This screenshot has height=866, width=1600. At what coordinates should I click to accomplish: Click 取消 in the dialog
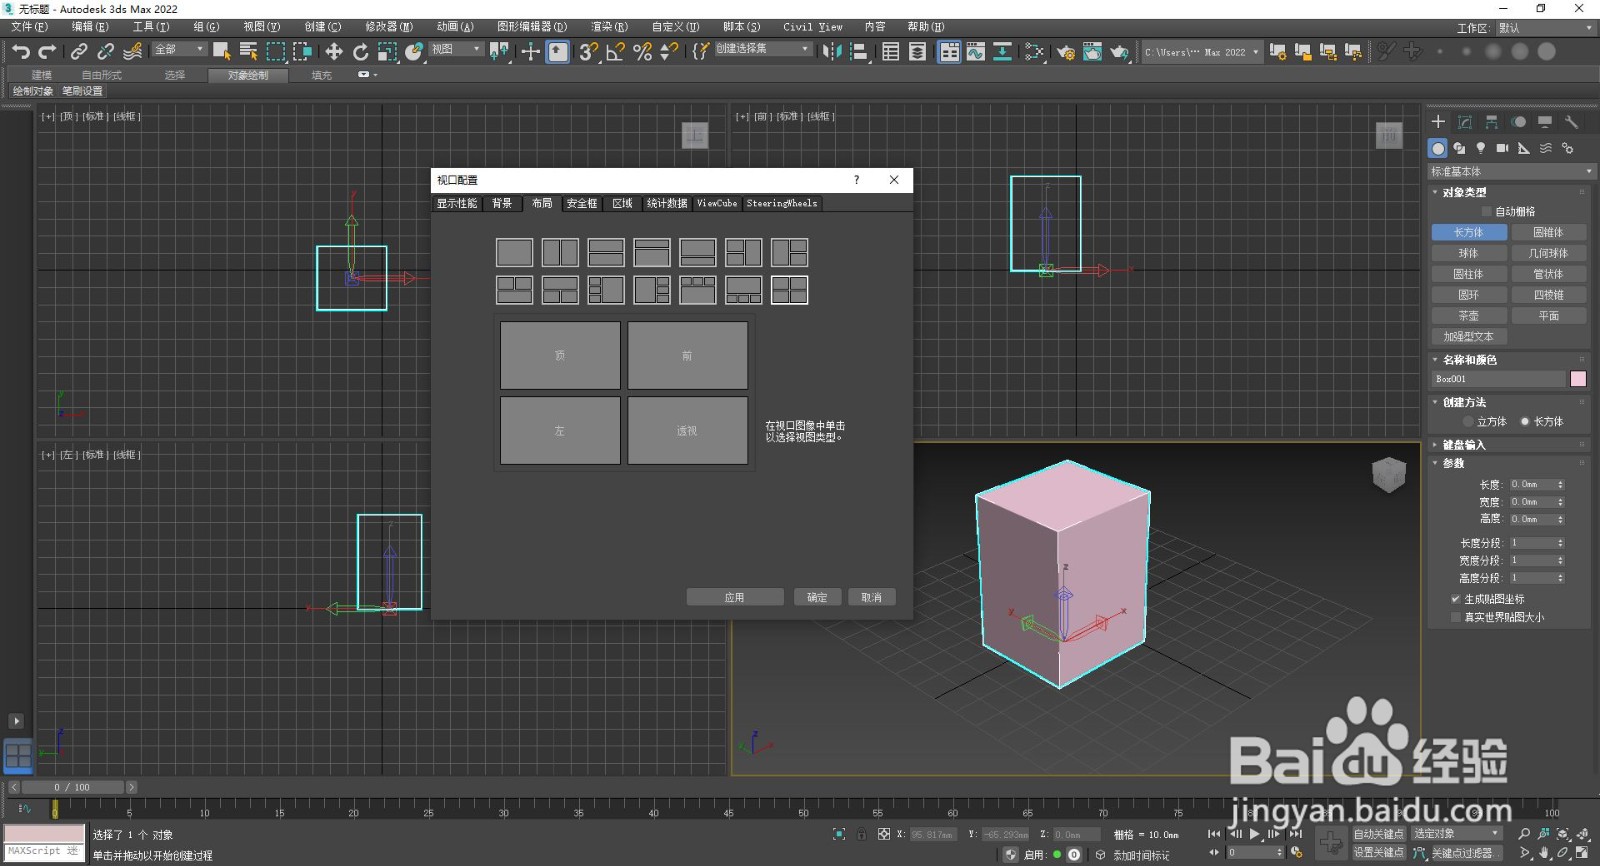(x=872, y=597)
